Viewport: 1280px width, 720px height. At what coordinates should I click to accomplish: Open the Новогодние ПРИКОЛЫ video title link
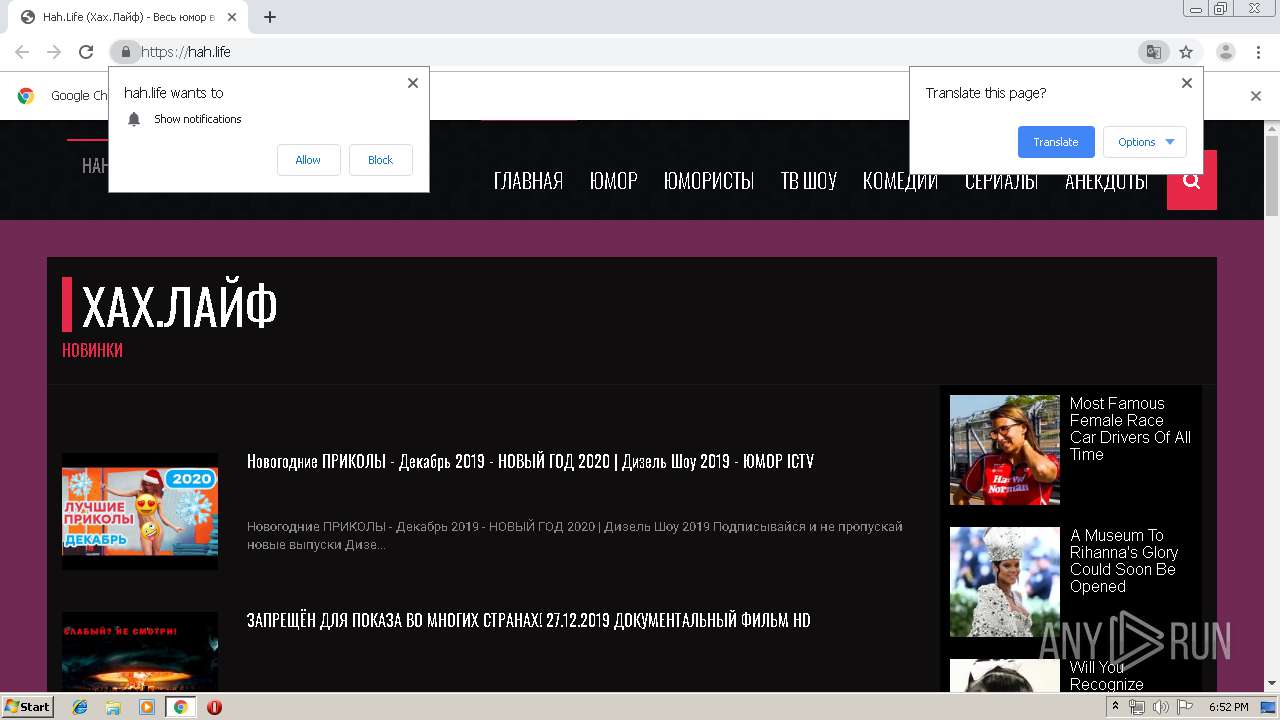[x=530, y=461]
